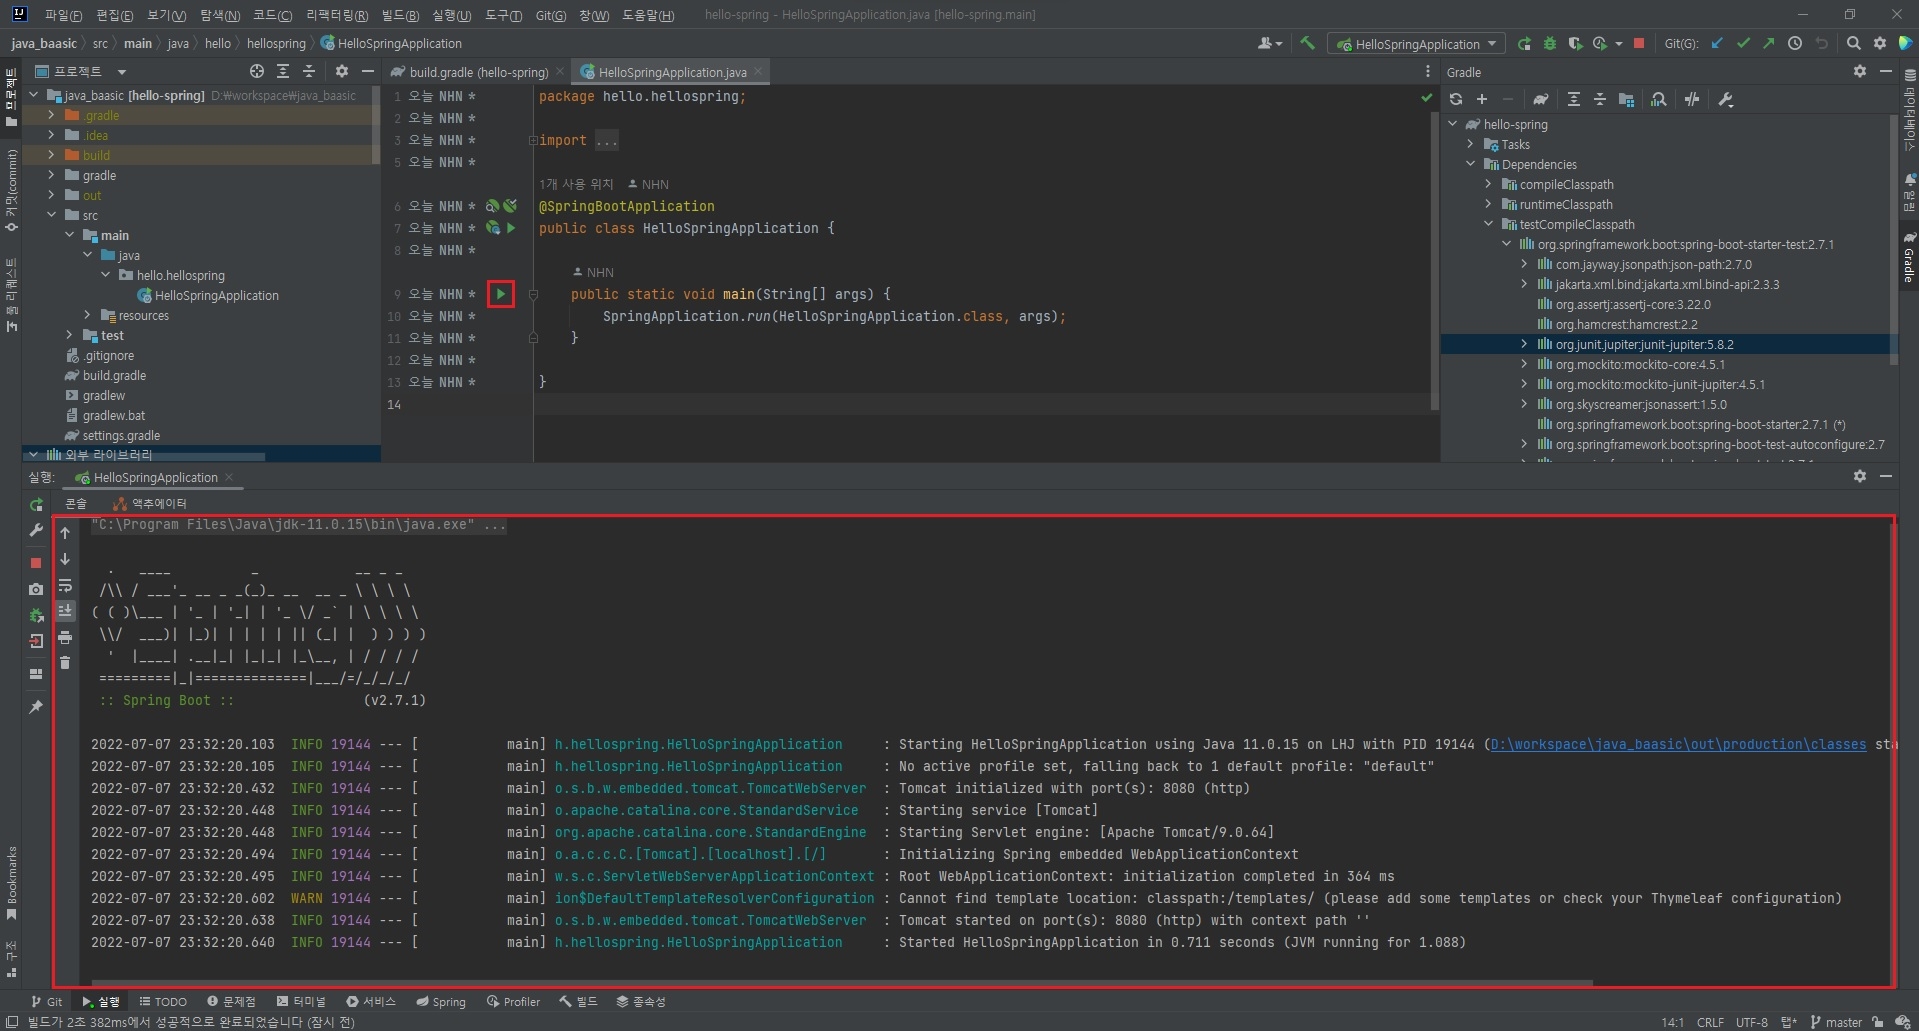Open IDE settings gear in top toolbar
1919x1031 pixels.
1880,43
